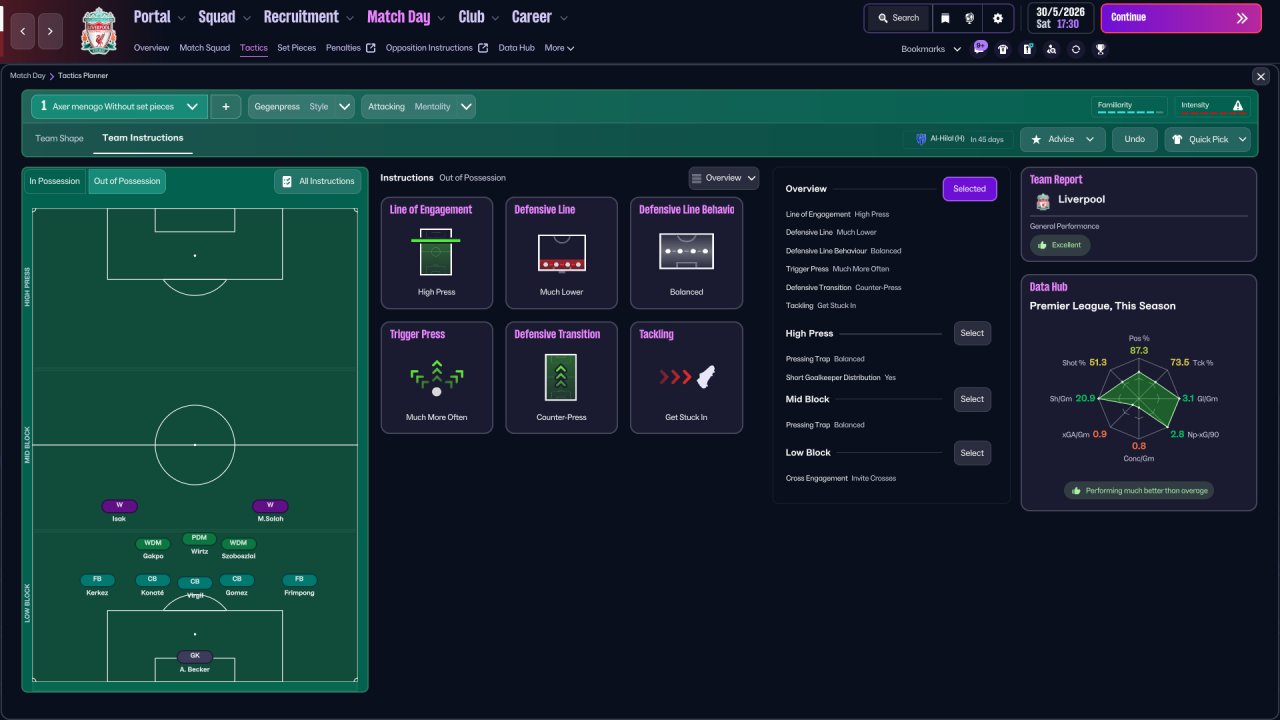Image resolution: width=1280 pixels, height=720 pixels.
Task: Click Select for High Press
Action: tap(972, 333)
